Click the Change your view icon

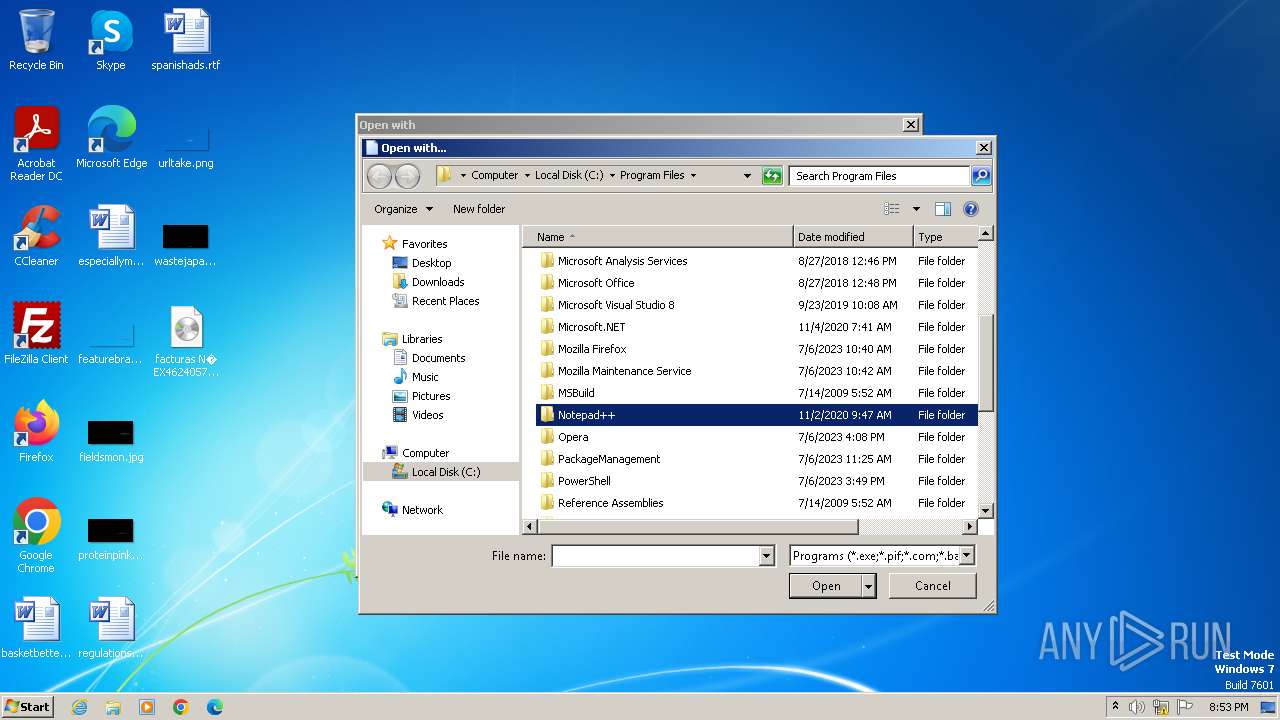point(892,209)
